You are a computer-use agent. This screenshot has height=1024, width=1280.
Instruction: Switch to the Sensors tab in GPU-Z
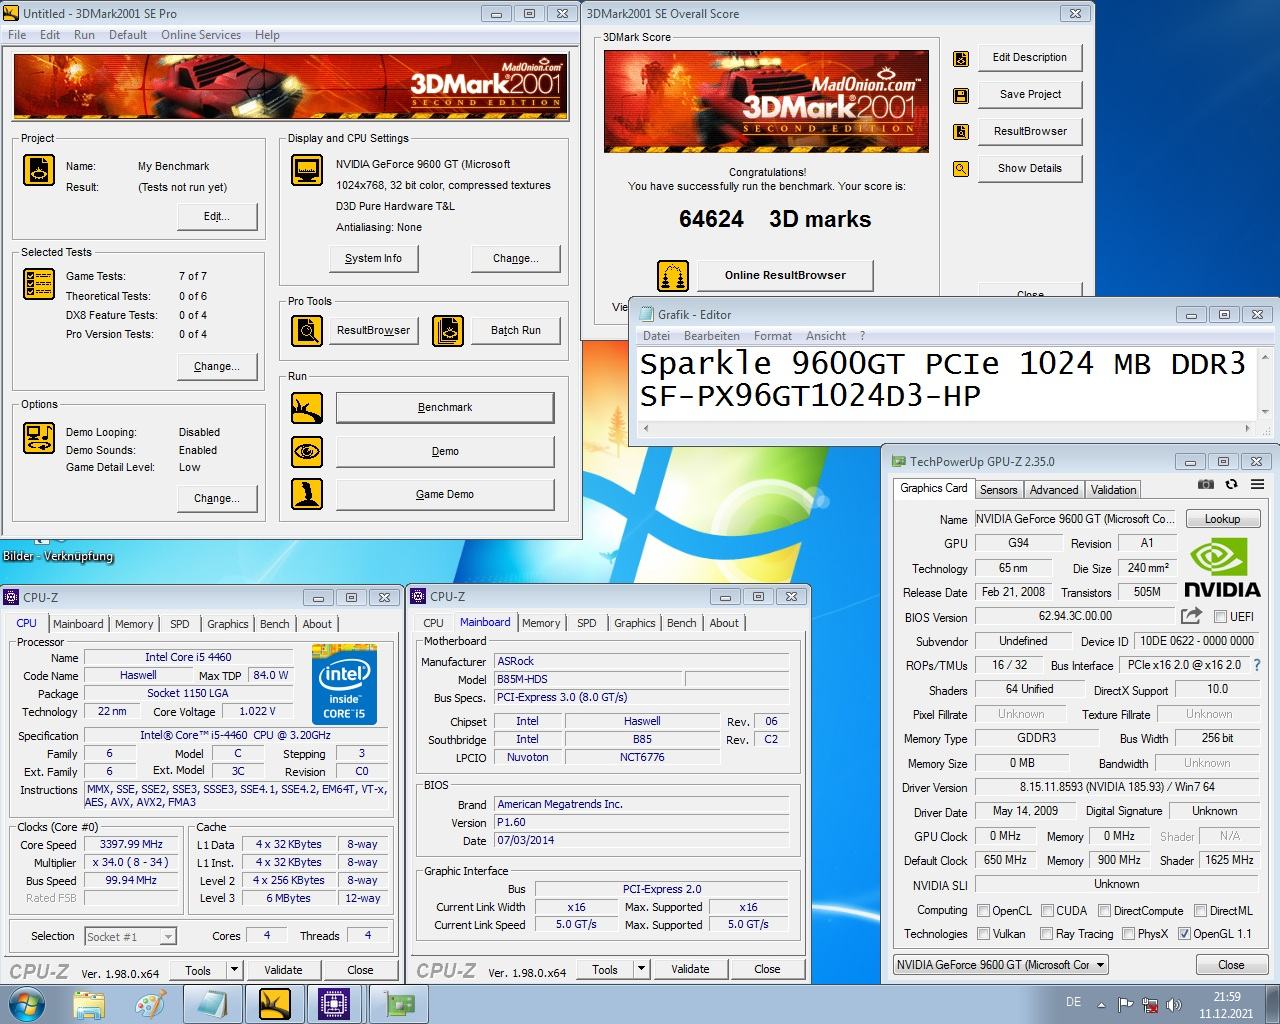click(x=998, y=490)
